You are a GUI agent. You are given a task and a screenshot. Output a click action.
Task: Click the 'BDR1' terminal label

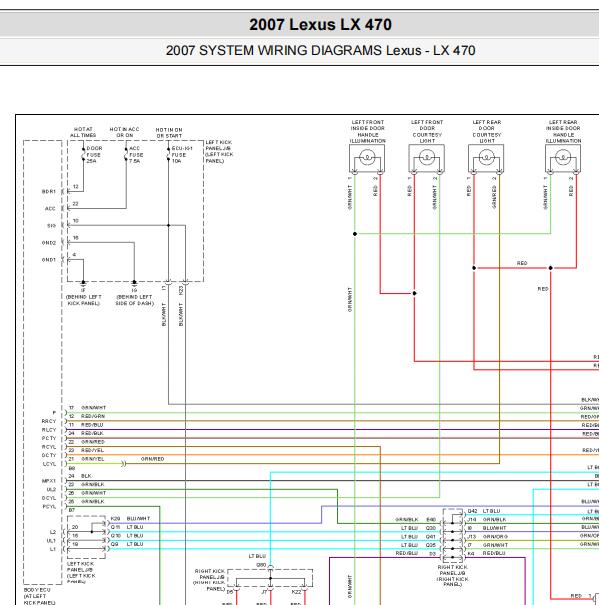pos(49,191)
